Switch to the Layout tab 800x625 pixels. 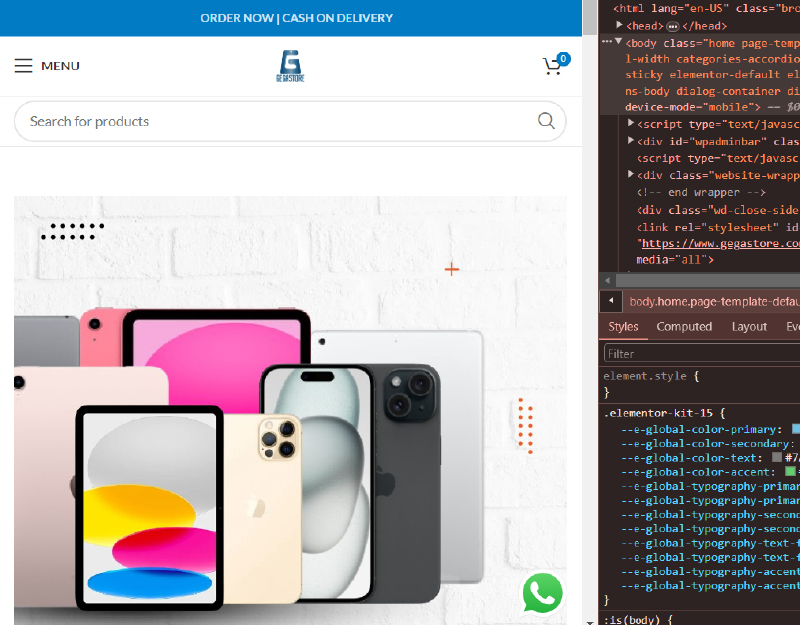click(x=749, y=327)
